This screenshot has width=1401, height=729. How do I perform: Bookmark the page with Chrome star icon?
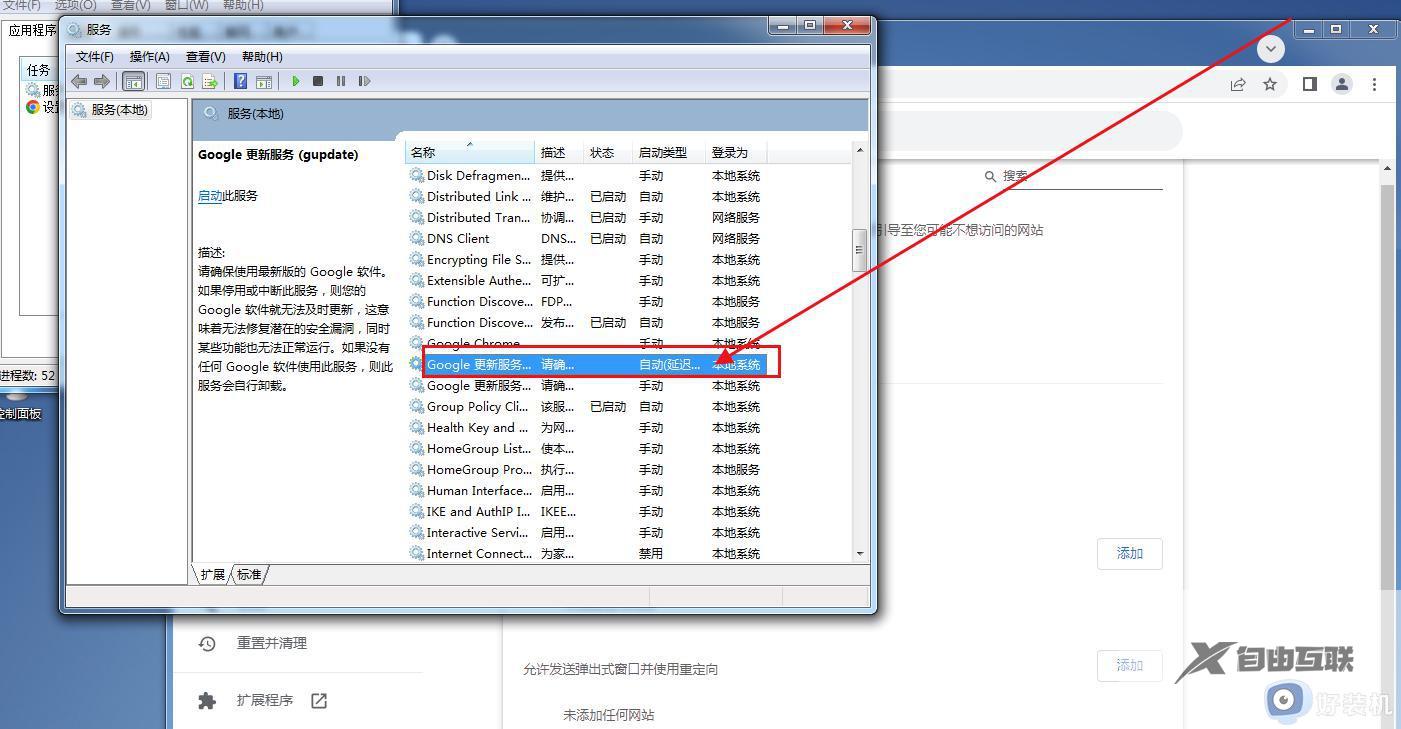point(1270,84)
